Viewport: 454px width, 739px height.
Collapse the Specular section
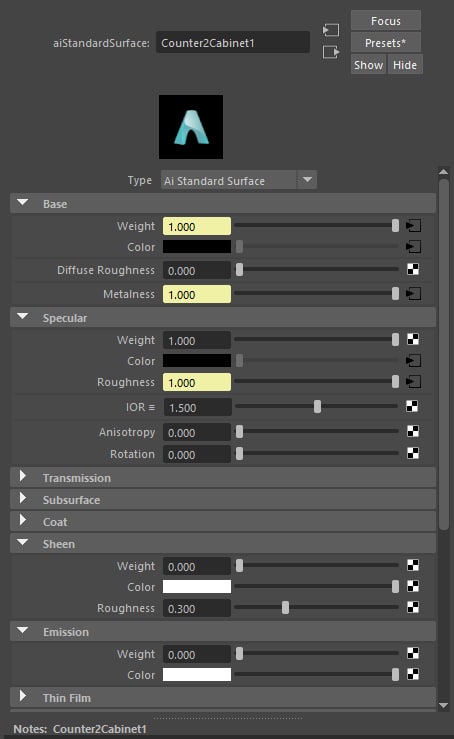(x=22, y=317)
